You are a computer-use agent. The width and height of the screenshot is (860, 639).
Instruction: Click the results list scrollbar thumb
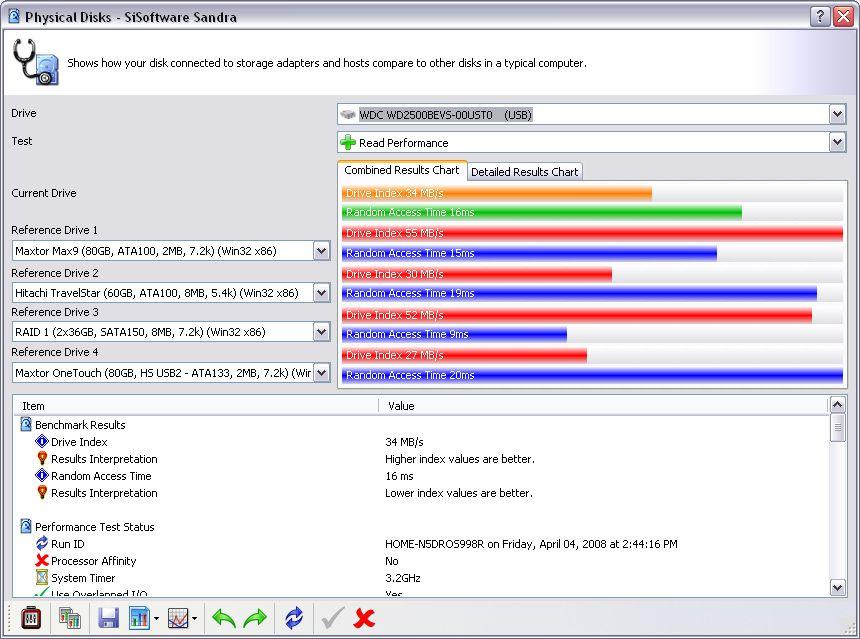pos(837,428)
